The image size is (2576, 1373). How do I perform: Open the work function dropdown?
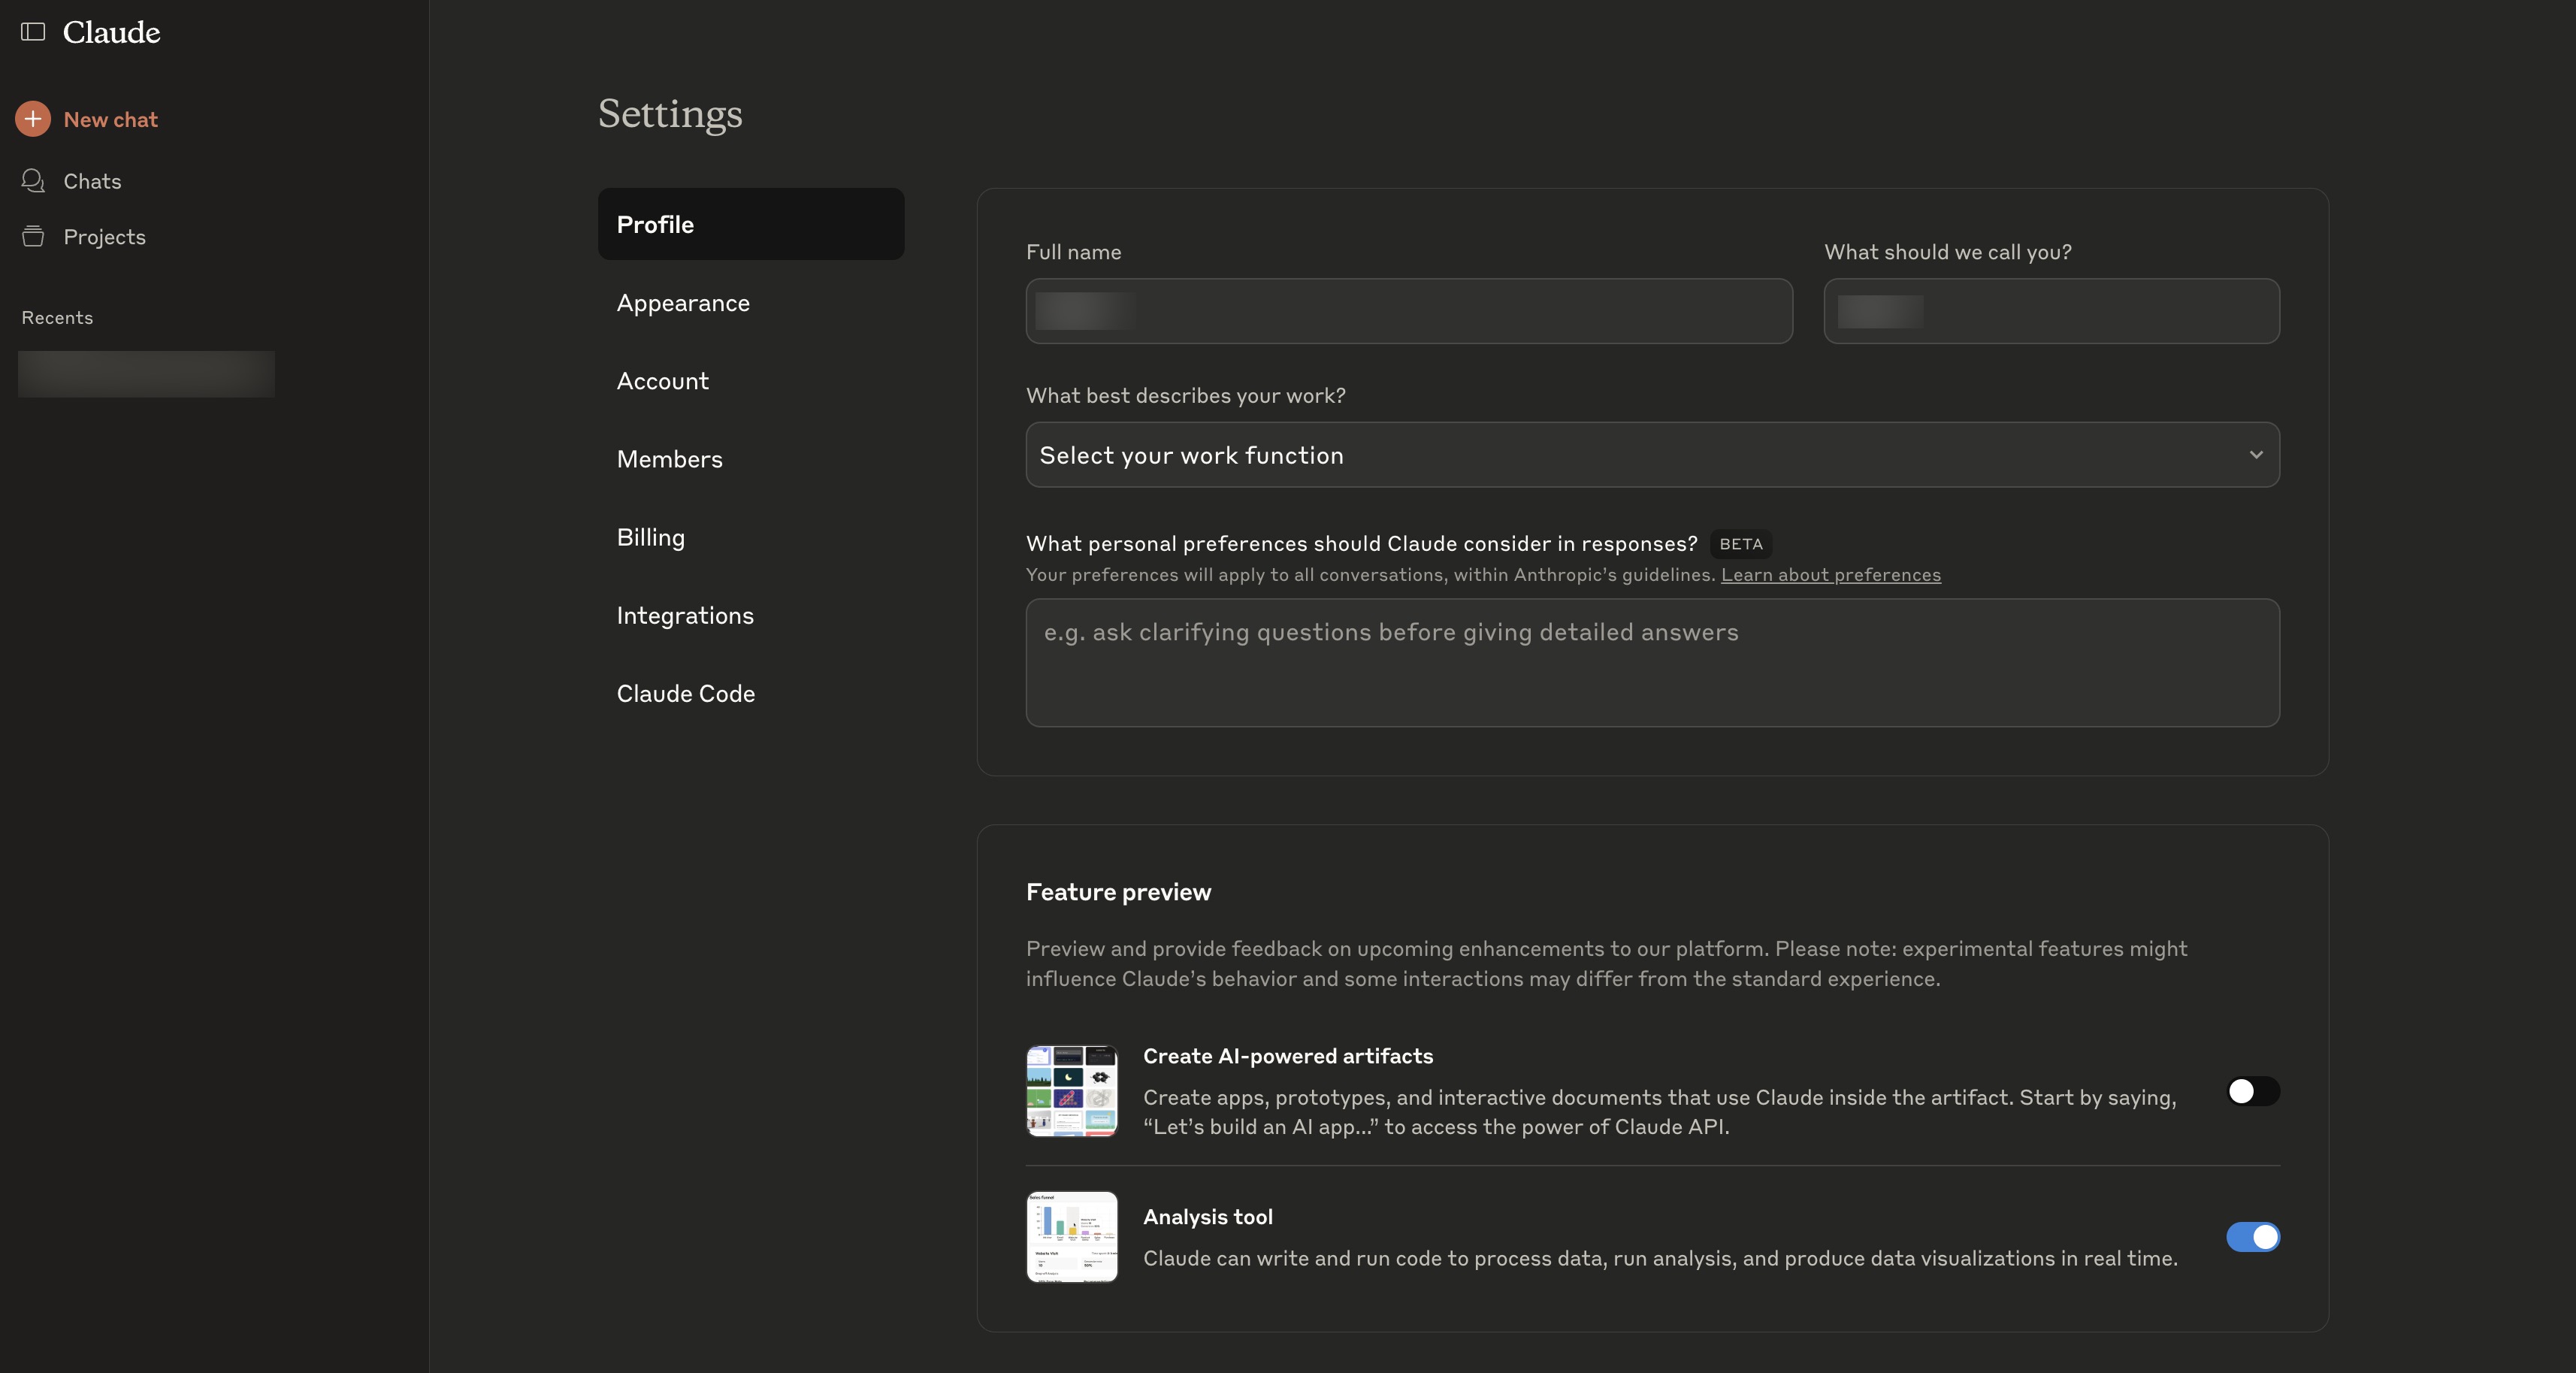coord(1650,455)
